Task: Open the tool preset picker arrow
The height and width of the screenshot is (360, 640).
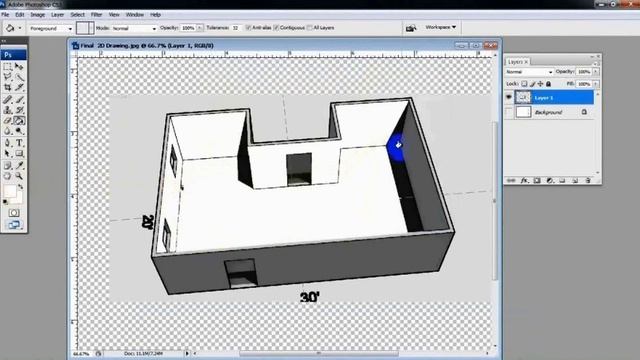Action: tap(20, 28)
